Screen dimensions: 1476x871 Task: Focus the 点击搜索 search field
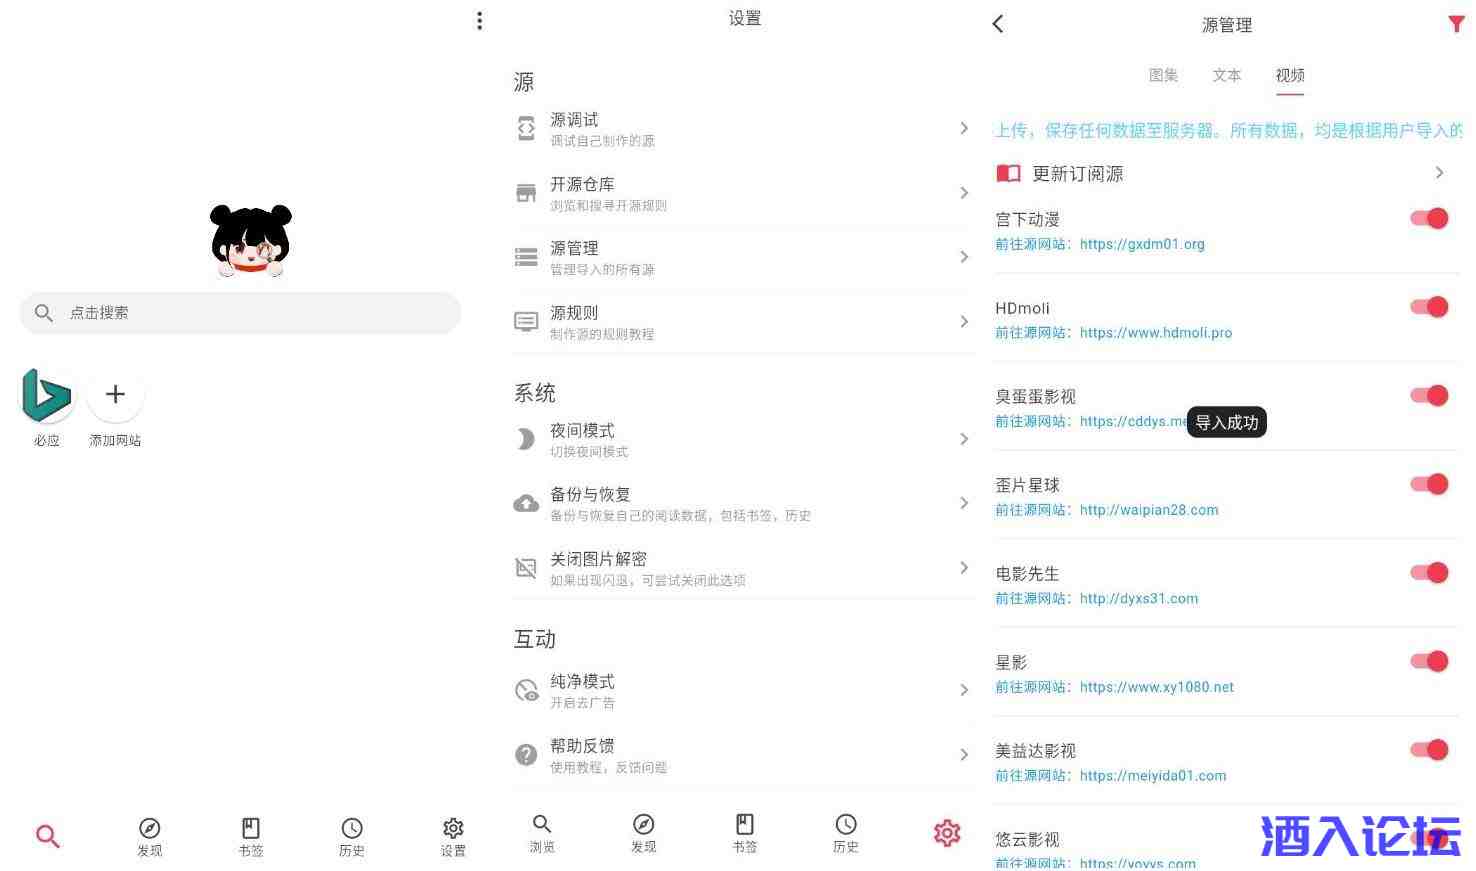pyautogui.click(x=240, y=313)
